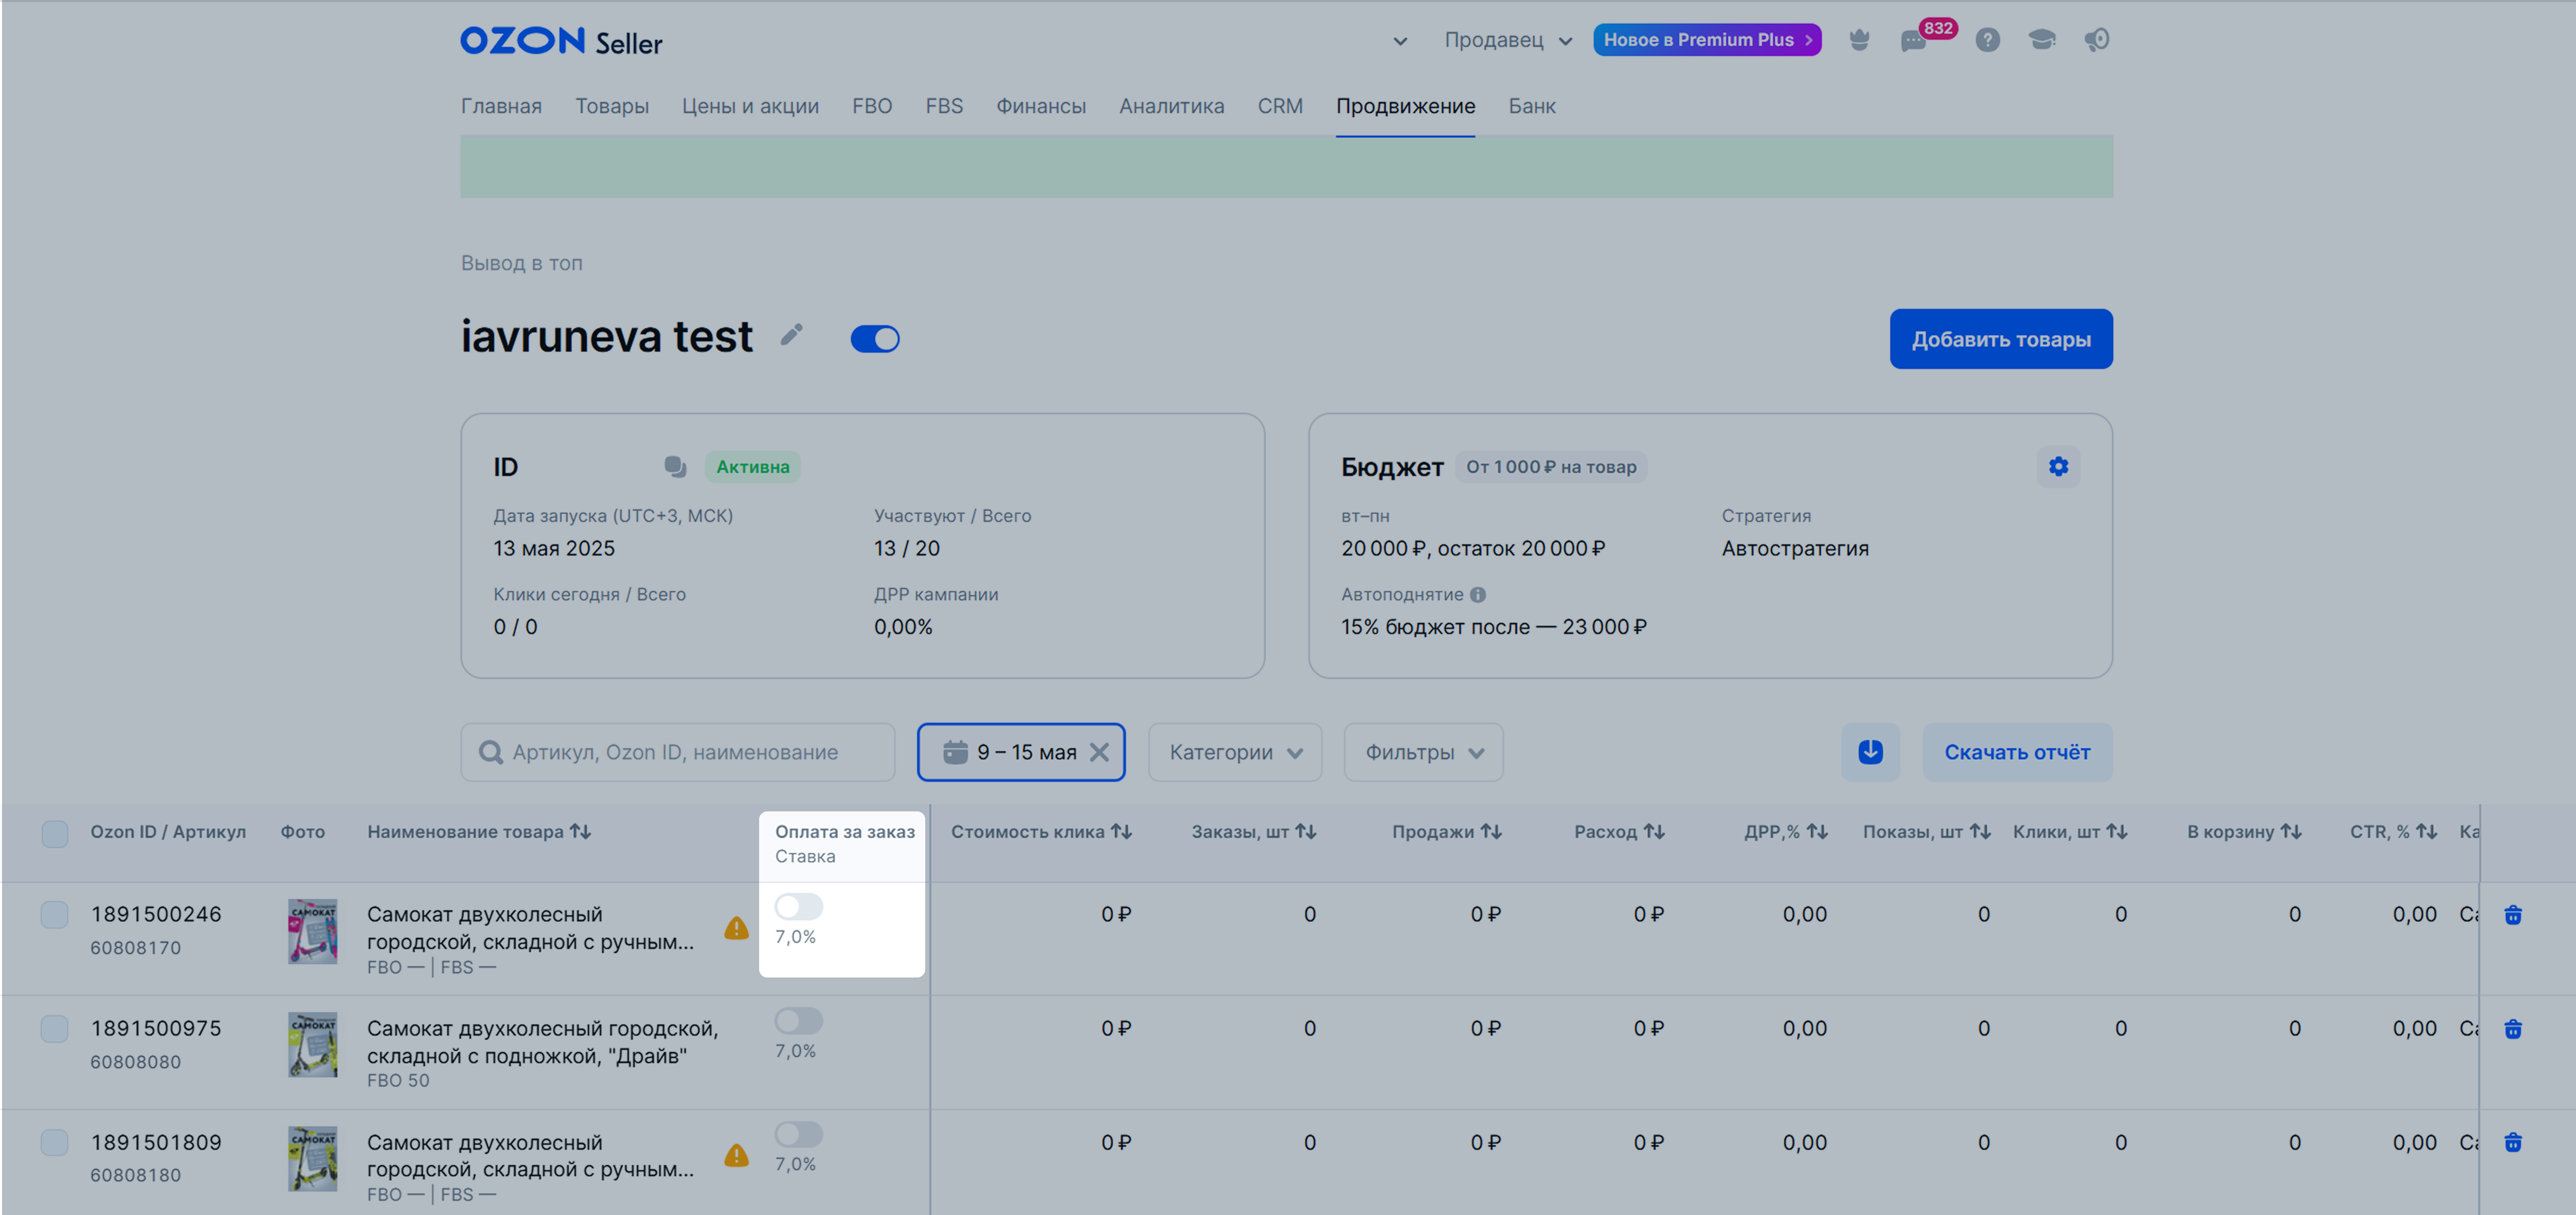Open thumbnail of product 1891500975
Image resolution: width=2576 pixels, height=1215 pixels.
[x=313, y=1045]
